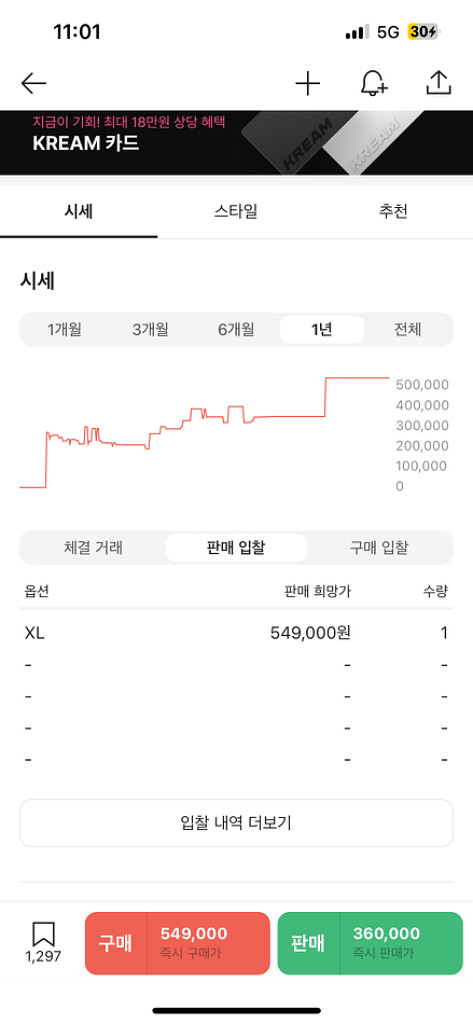Show the 체결 거래 list
Viewport: 473px width, 1024px height.
(93, 548)
